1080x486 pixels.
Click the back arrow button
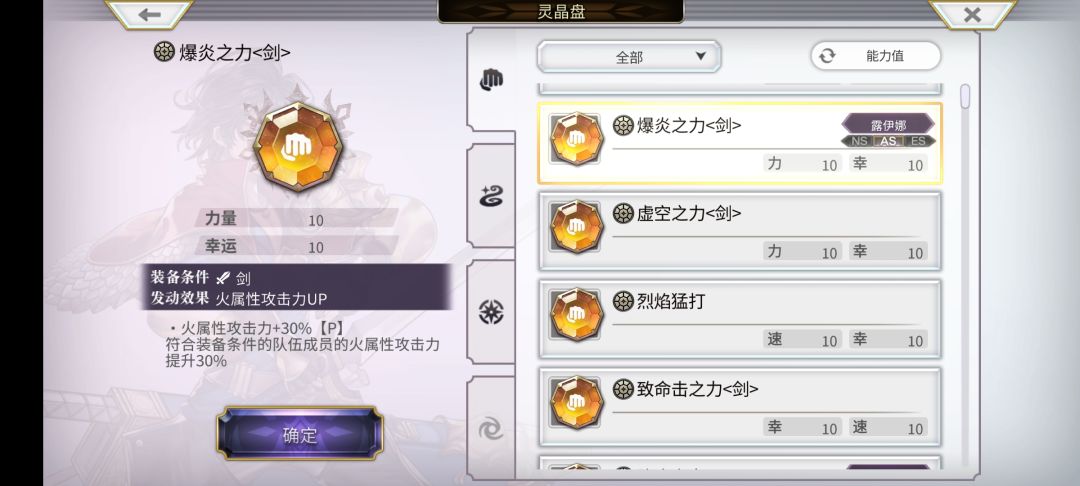[149, 14]
